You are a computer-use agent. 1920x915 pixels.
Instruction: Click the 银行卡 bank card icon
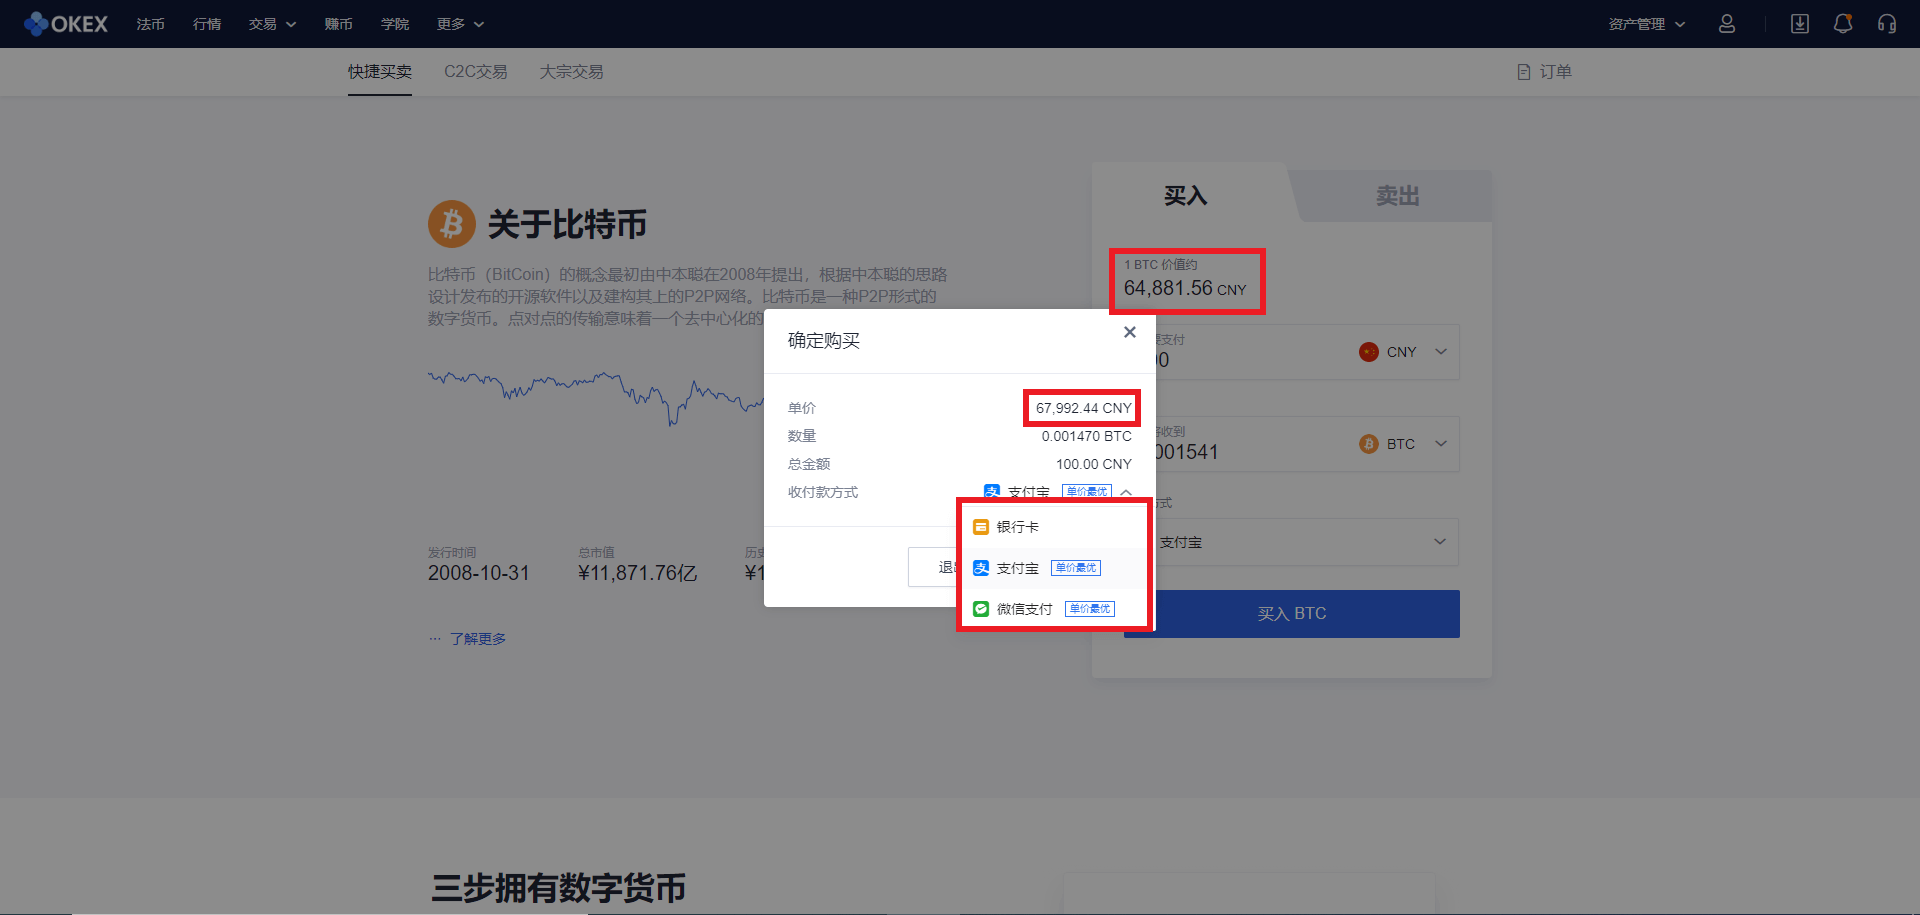click(x=981, y=527)
